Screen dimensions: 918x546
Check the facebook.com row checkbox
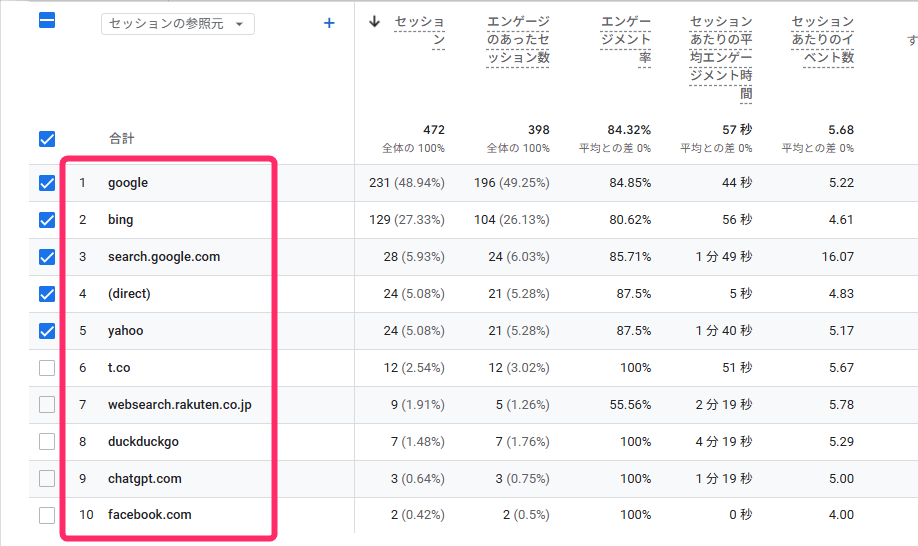pos(47,516)
